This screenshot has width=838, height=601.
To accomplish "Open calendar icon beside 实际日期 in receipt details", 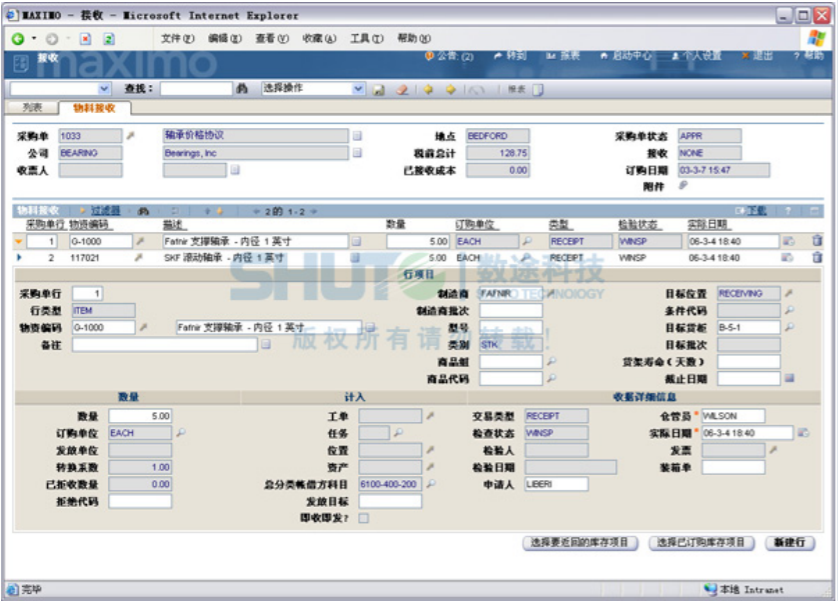I will click(803, 433).
